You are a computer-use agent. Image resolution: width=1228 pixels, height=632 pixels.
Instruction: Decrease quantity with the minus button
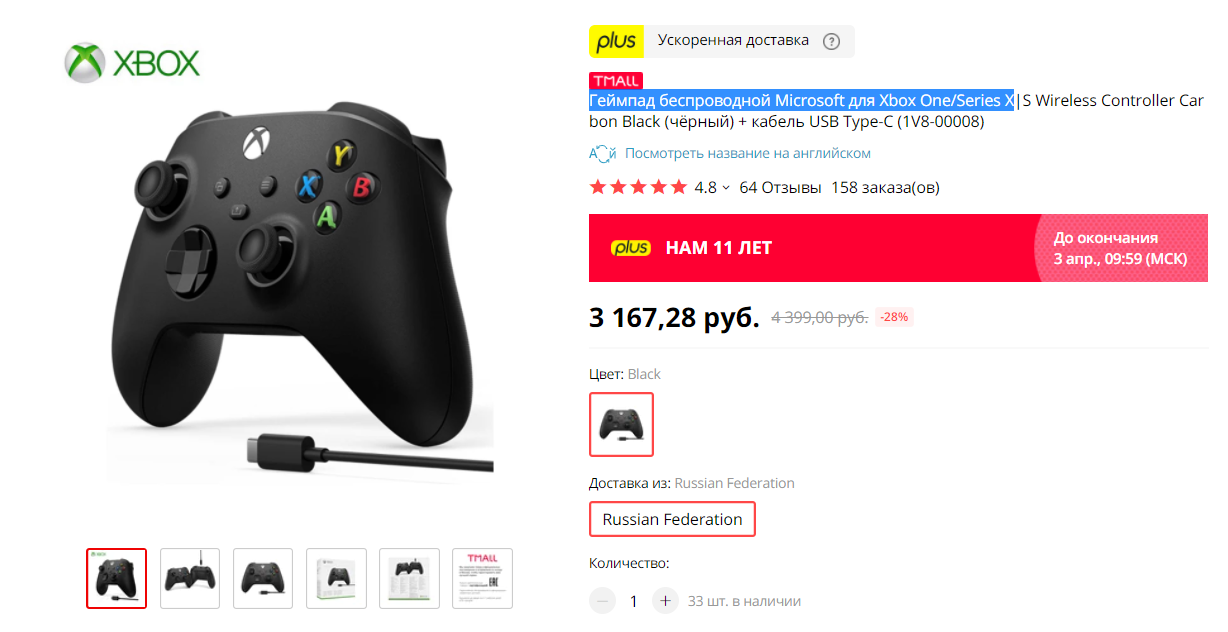602,601
